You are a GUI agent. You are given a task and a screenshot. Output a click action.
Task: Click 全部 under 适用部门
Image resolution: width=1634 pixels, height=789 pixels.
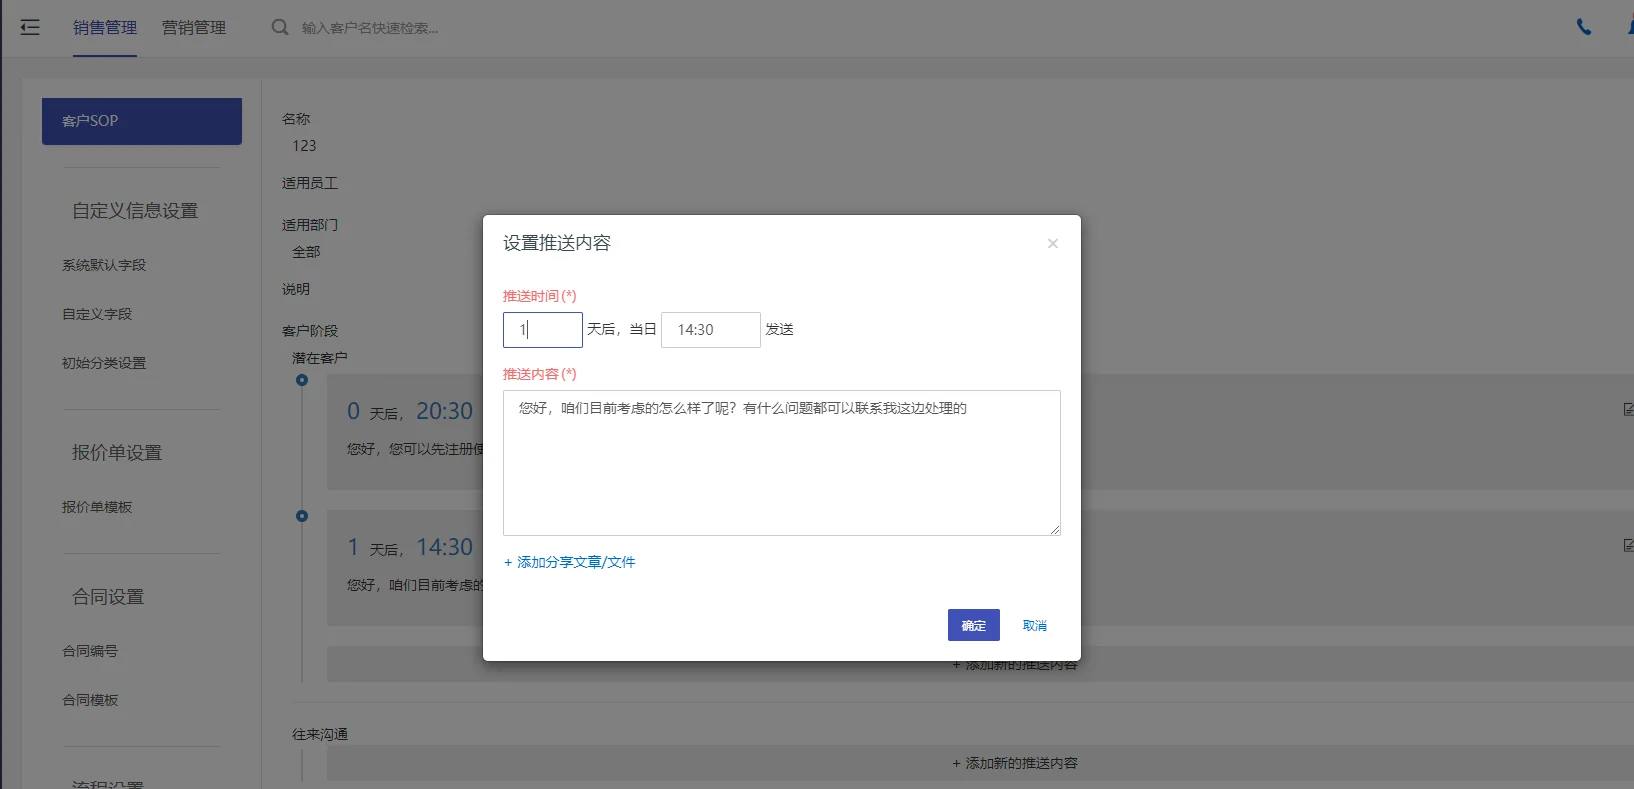[x=306, y=252]
